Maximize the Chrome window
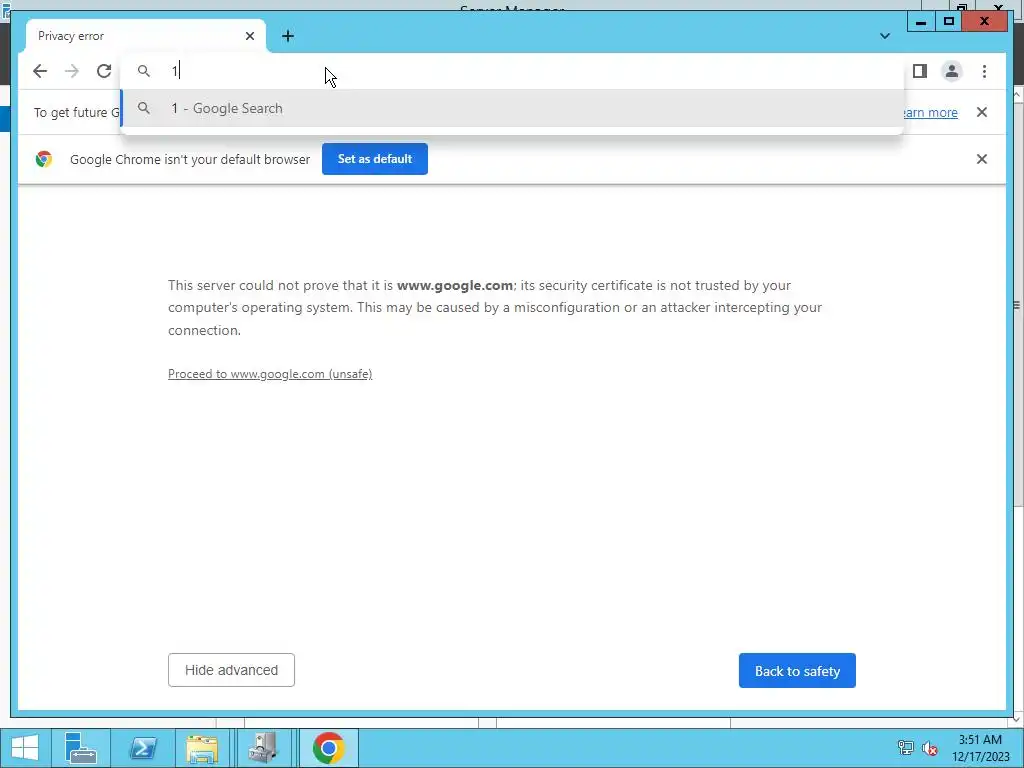The width and height of the screenshot is (1024, 768). (949, 22)
